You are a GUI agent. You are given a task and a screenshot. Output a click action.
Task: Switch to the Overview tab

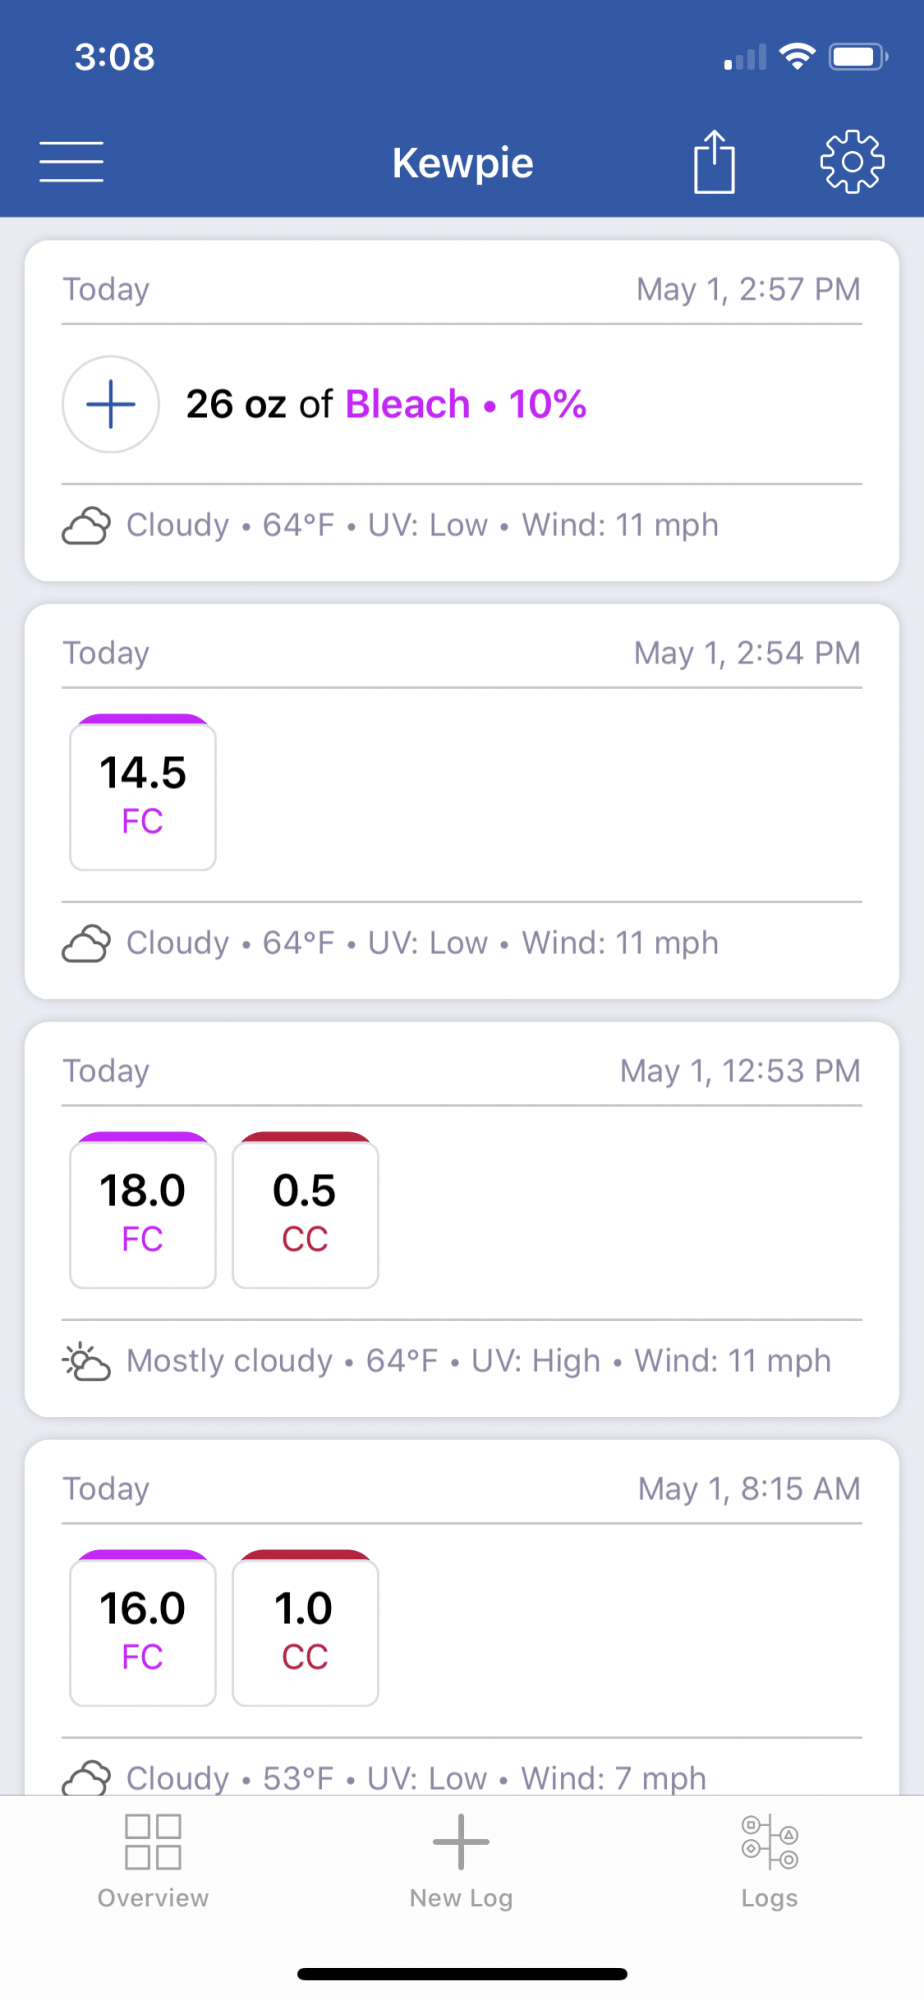click(x=153, y=1861)
